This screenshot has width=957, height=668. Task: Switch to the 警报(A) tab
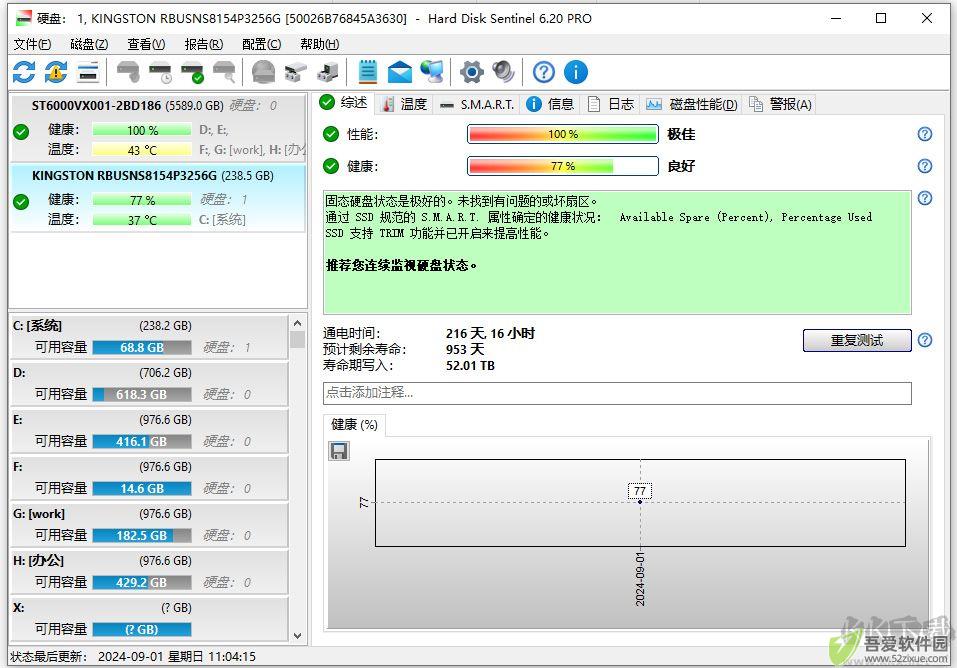coord(780,104)
